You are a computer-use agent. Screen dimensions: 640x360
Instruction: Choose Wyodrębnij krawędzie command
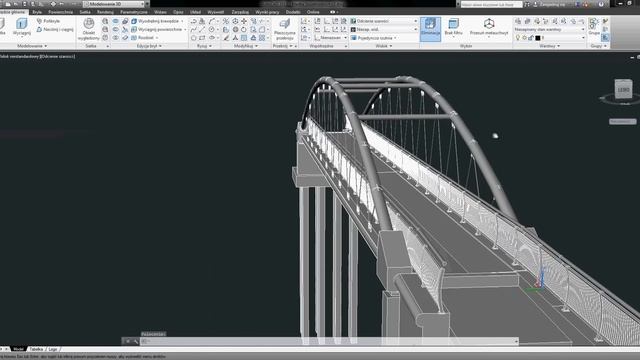point(157,21)
